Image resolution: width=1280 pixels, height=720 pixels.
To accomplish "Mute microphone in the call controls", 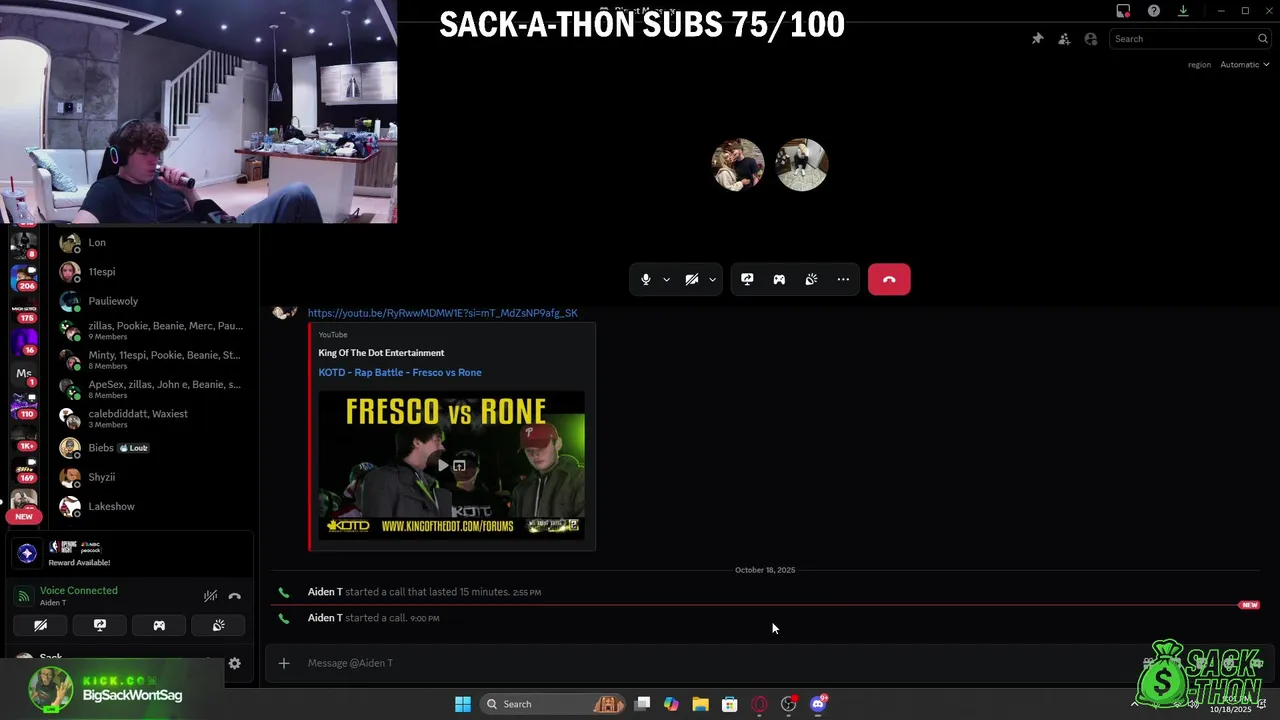I will click(x=646, y=280).
